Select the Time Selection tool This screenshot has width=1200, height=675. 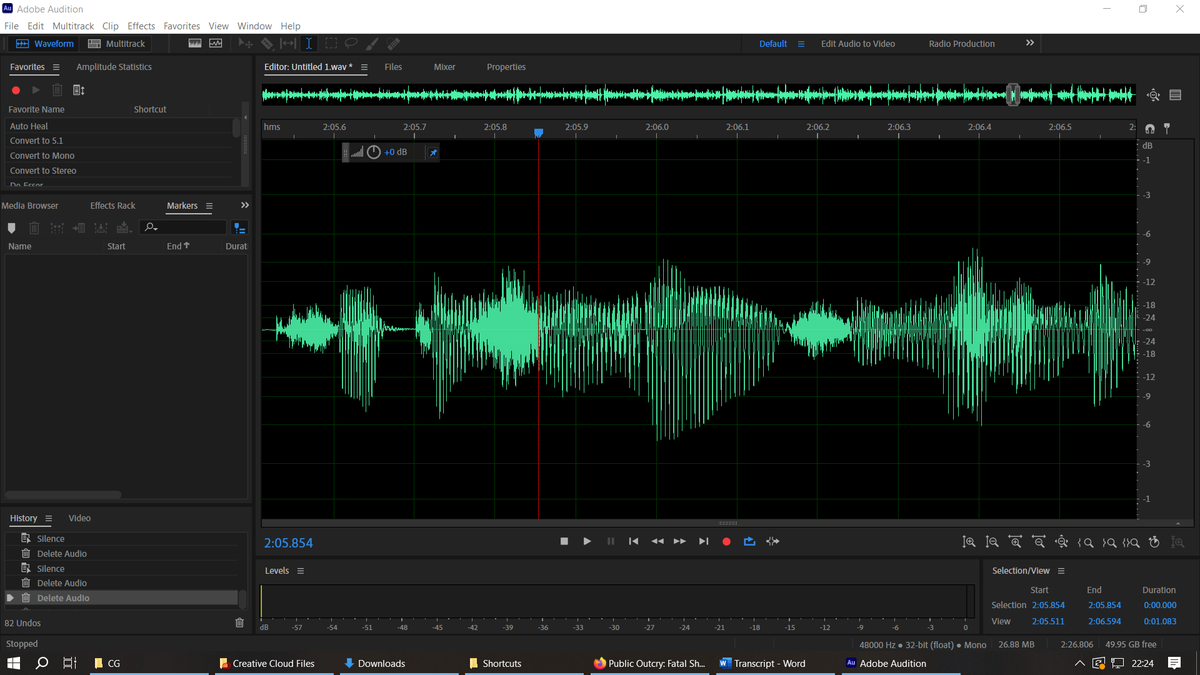click(x=308, y=44)
